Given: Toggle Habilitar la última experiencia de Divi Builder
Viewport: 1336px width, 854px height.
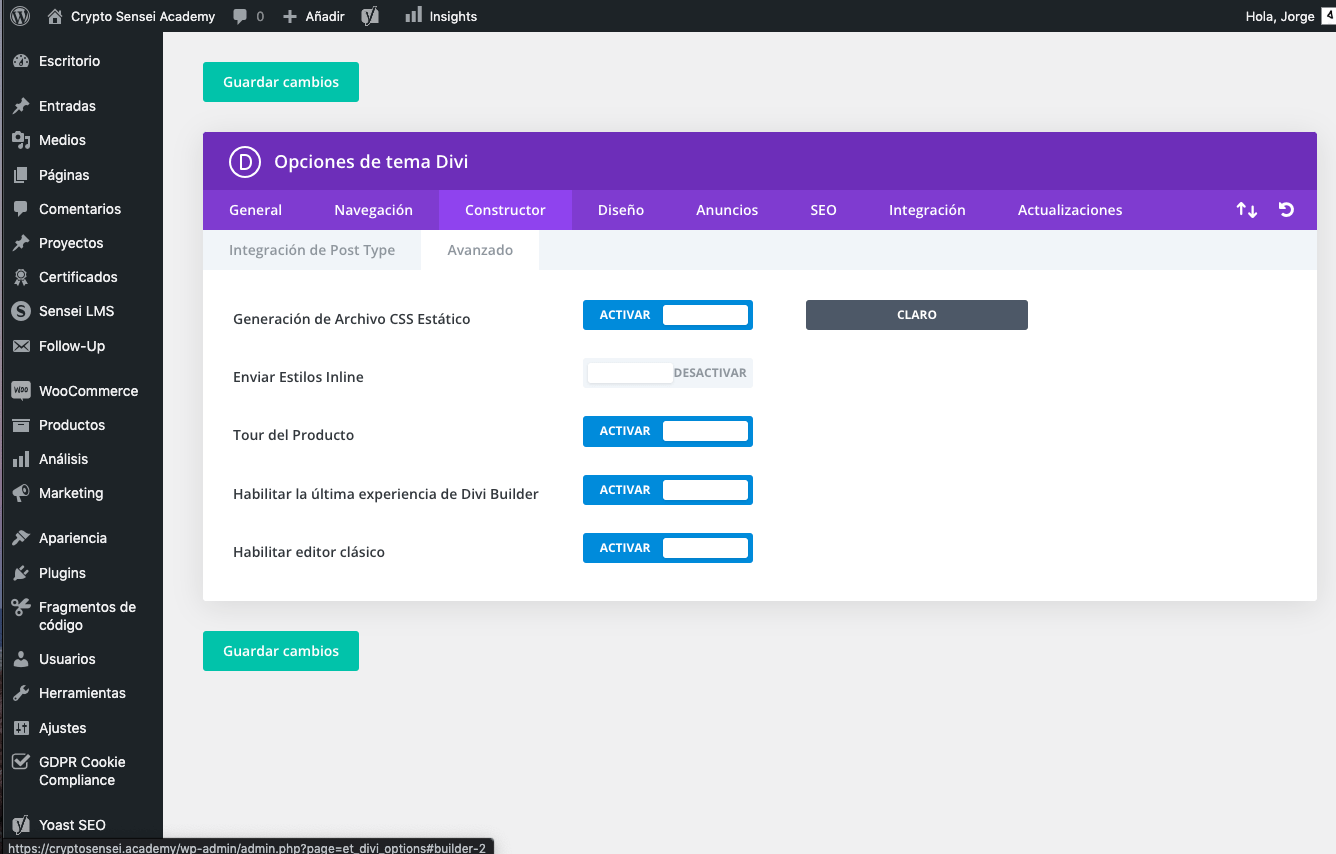Looking at the screenshot, I should [668, 490].
